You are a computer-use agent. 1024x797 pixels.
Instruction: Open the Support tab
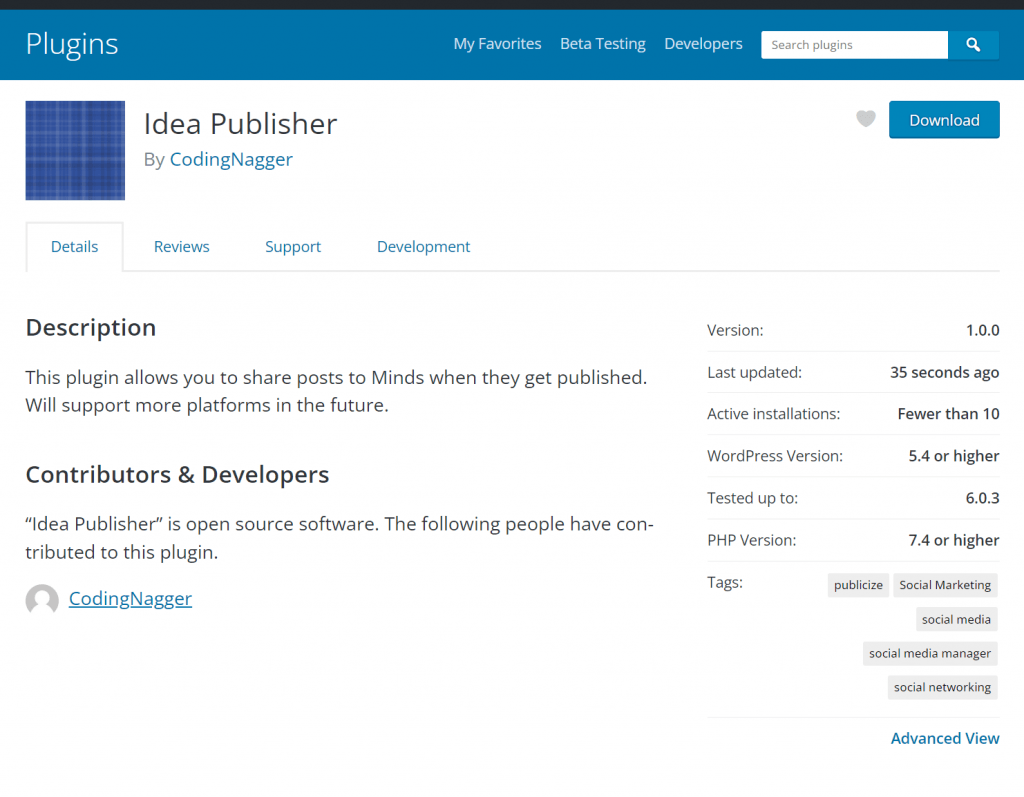[293, 247]
